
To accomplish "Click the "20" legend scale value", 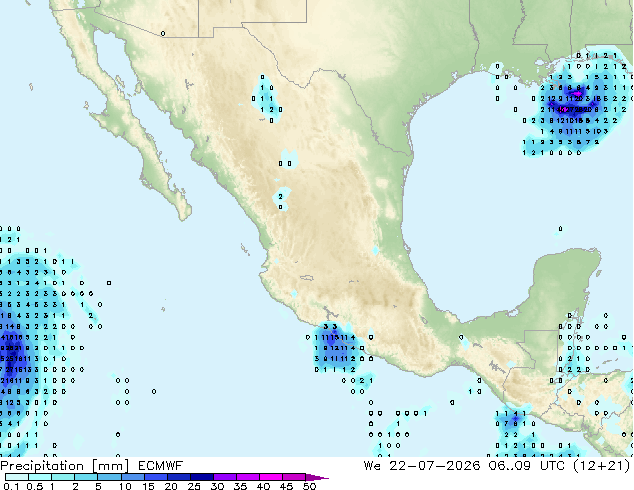I will point(171,486).
